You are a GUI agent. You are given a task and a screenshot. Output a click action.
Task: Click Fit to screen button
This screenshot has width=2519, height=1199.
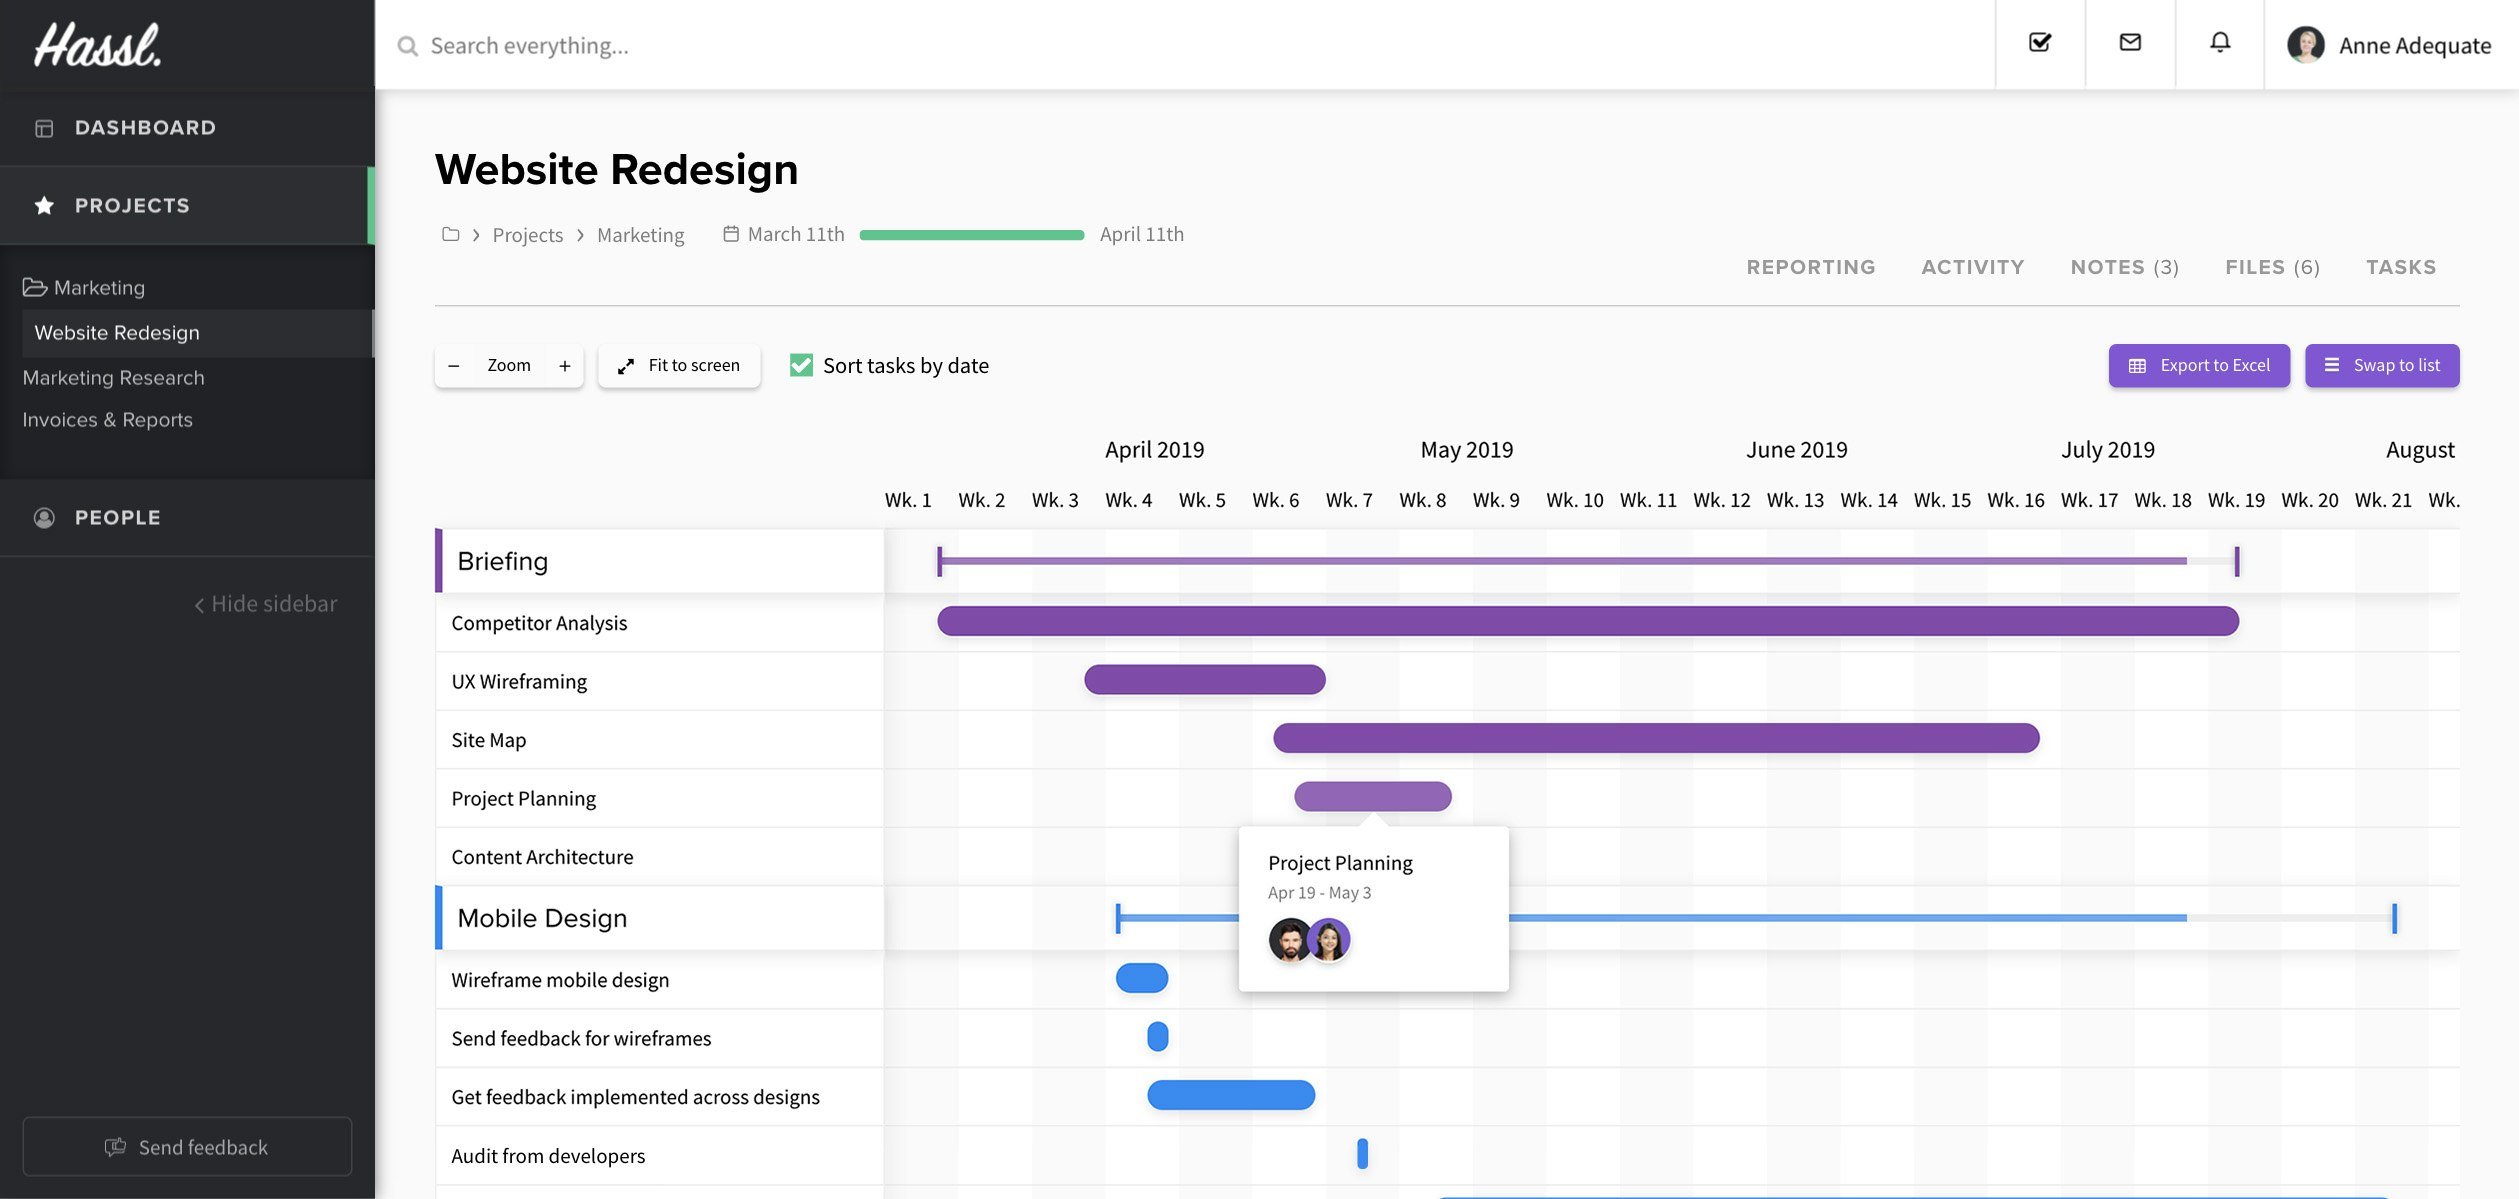tap(679, 366)
